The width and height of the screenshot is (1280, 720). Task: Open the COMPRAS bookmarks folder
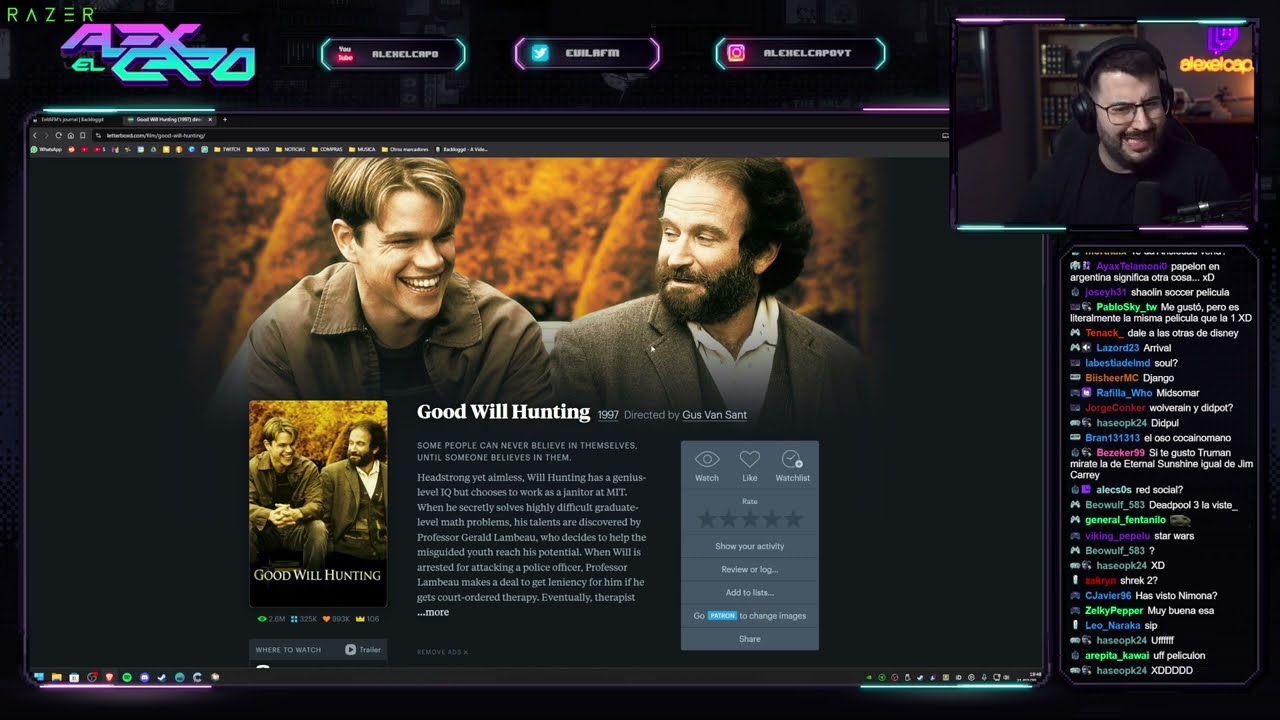click(327, 149)
